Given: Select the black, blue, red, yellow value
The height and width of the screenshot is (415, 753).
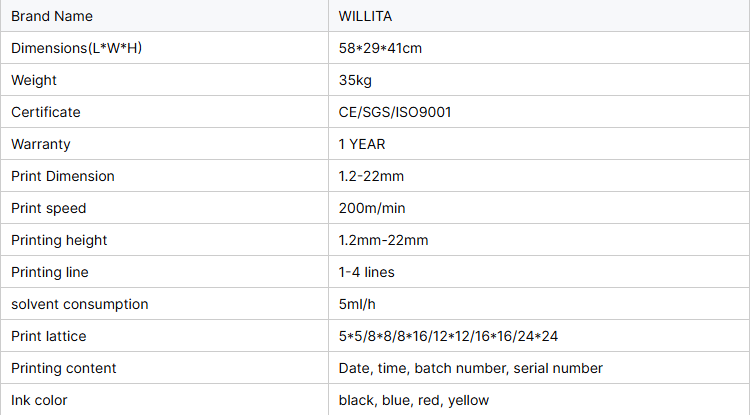Looking at the screenshot, I should [414, 400].
